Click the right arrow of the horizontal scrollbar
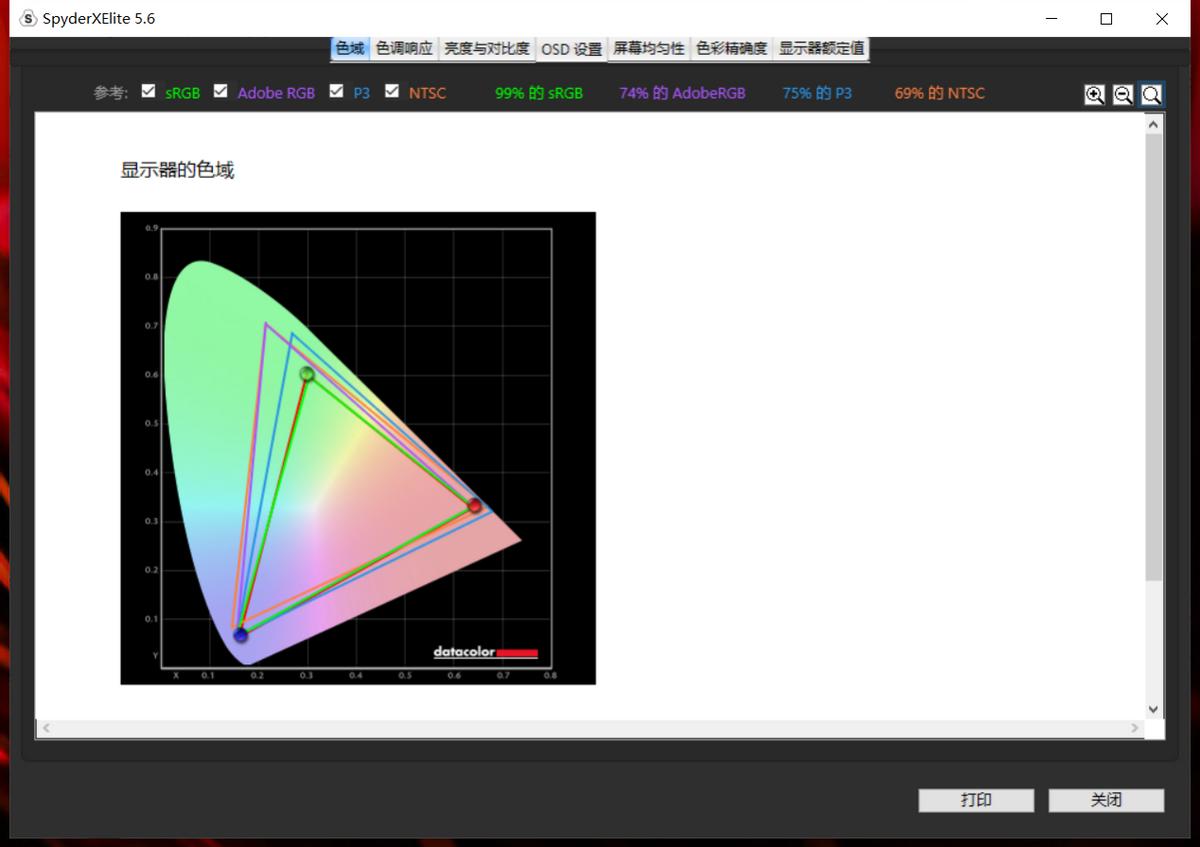1200x847 pixels. click(1134, 728)
